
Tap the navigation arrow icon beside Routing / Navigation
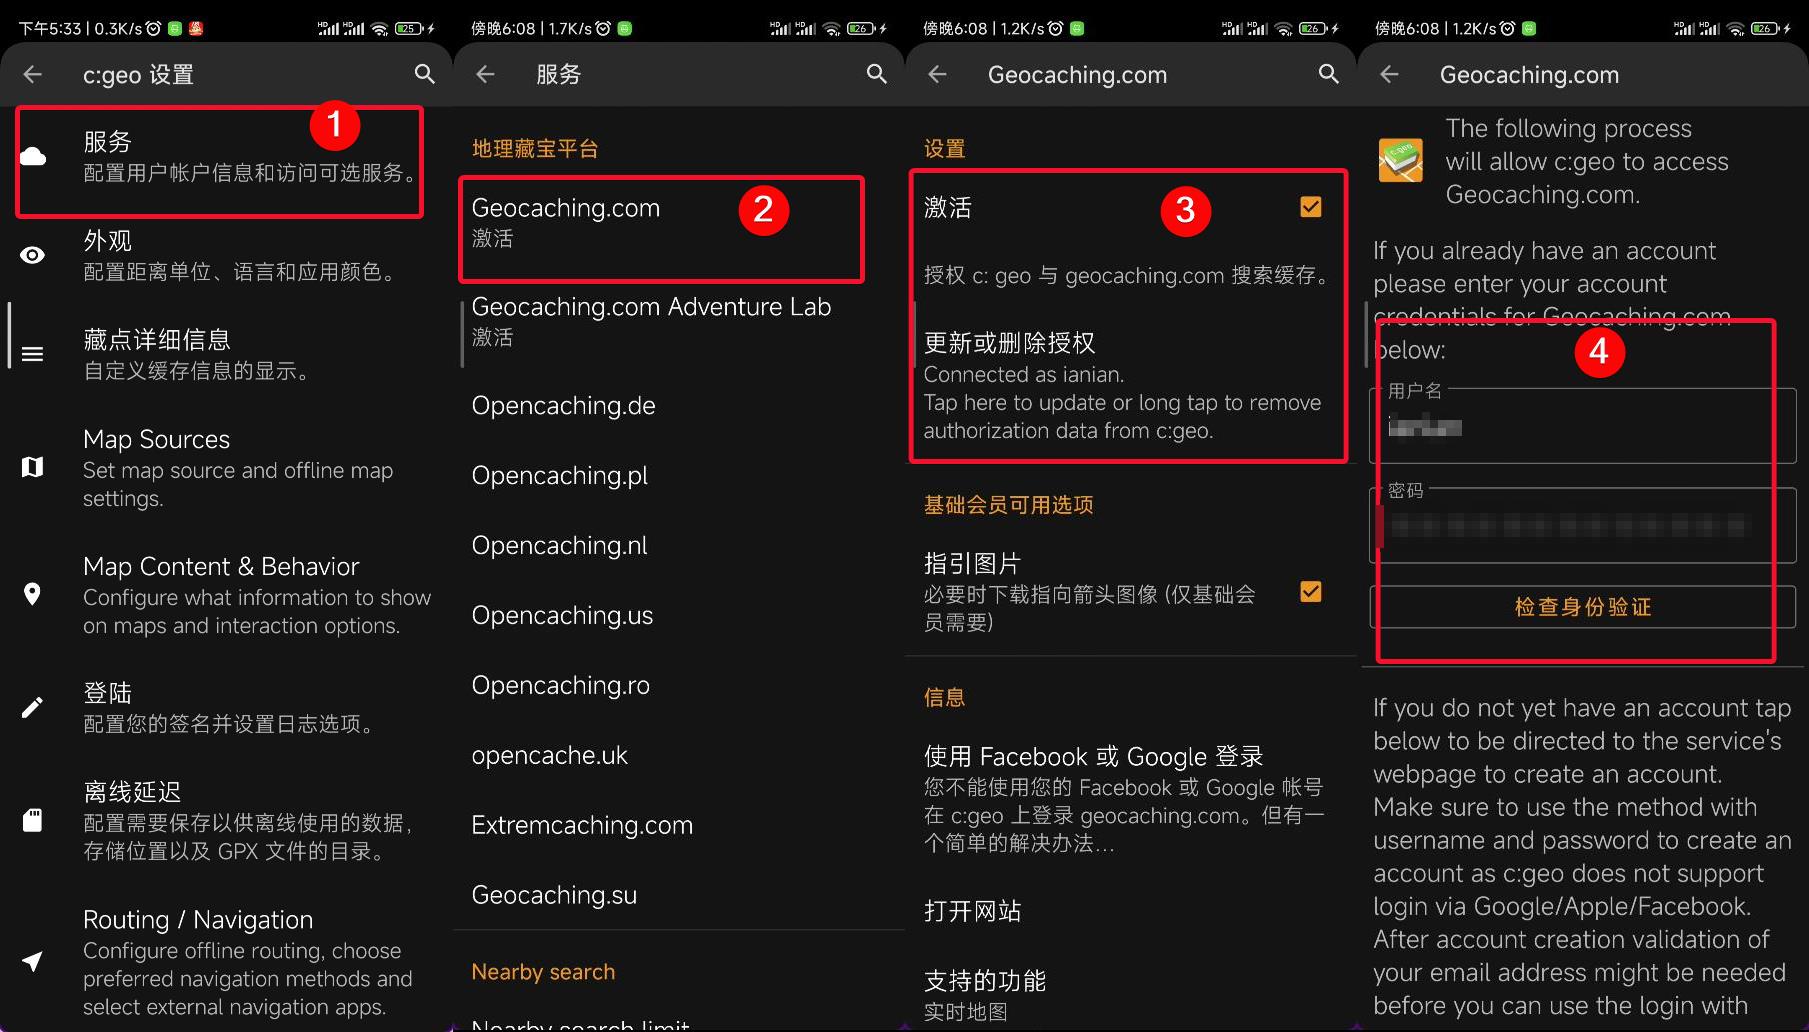pyautogui.click(x=33, y=961)
